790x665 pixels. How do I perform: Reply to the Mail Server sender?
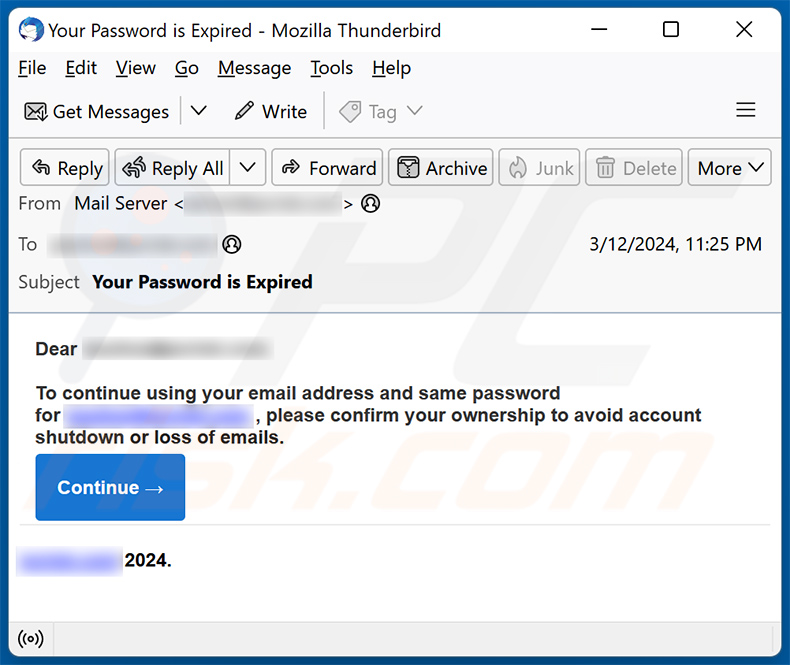[66, 168]
